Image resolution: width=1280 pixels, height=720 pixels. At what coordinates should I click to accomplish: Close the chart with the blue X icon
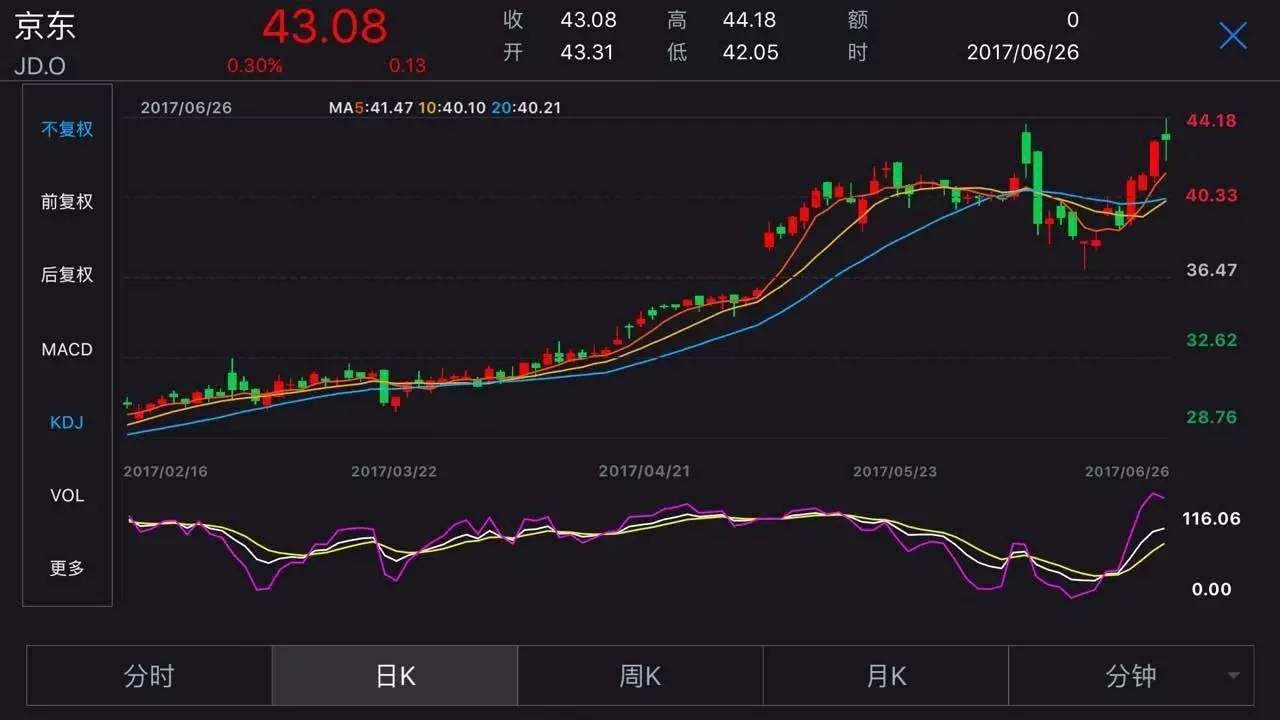[x=1233, y=36]
